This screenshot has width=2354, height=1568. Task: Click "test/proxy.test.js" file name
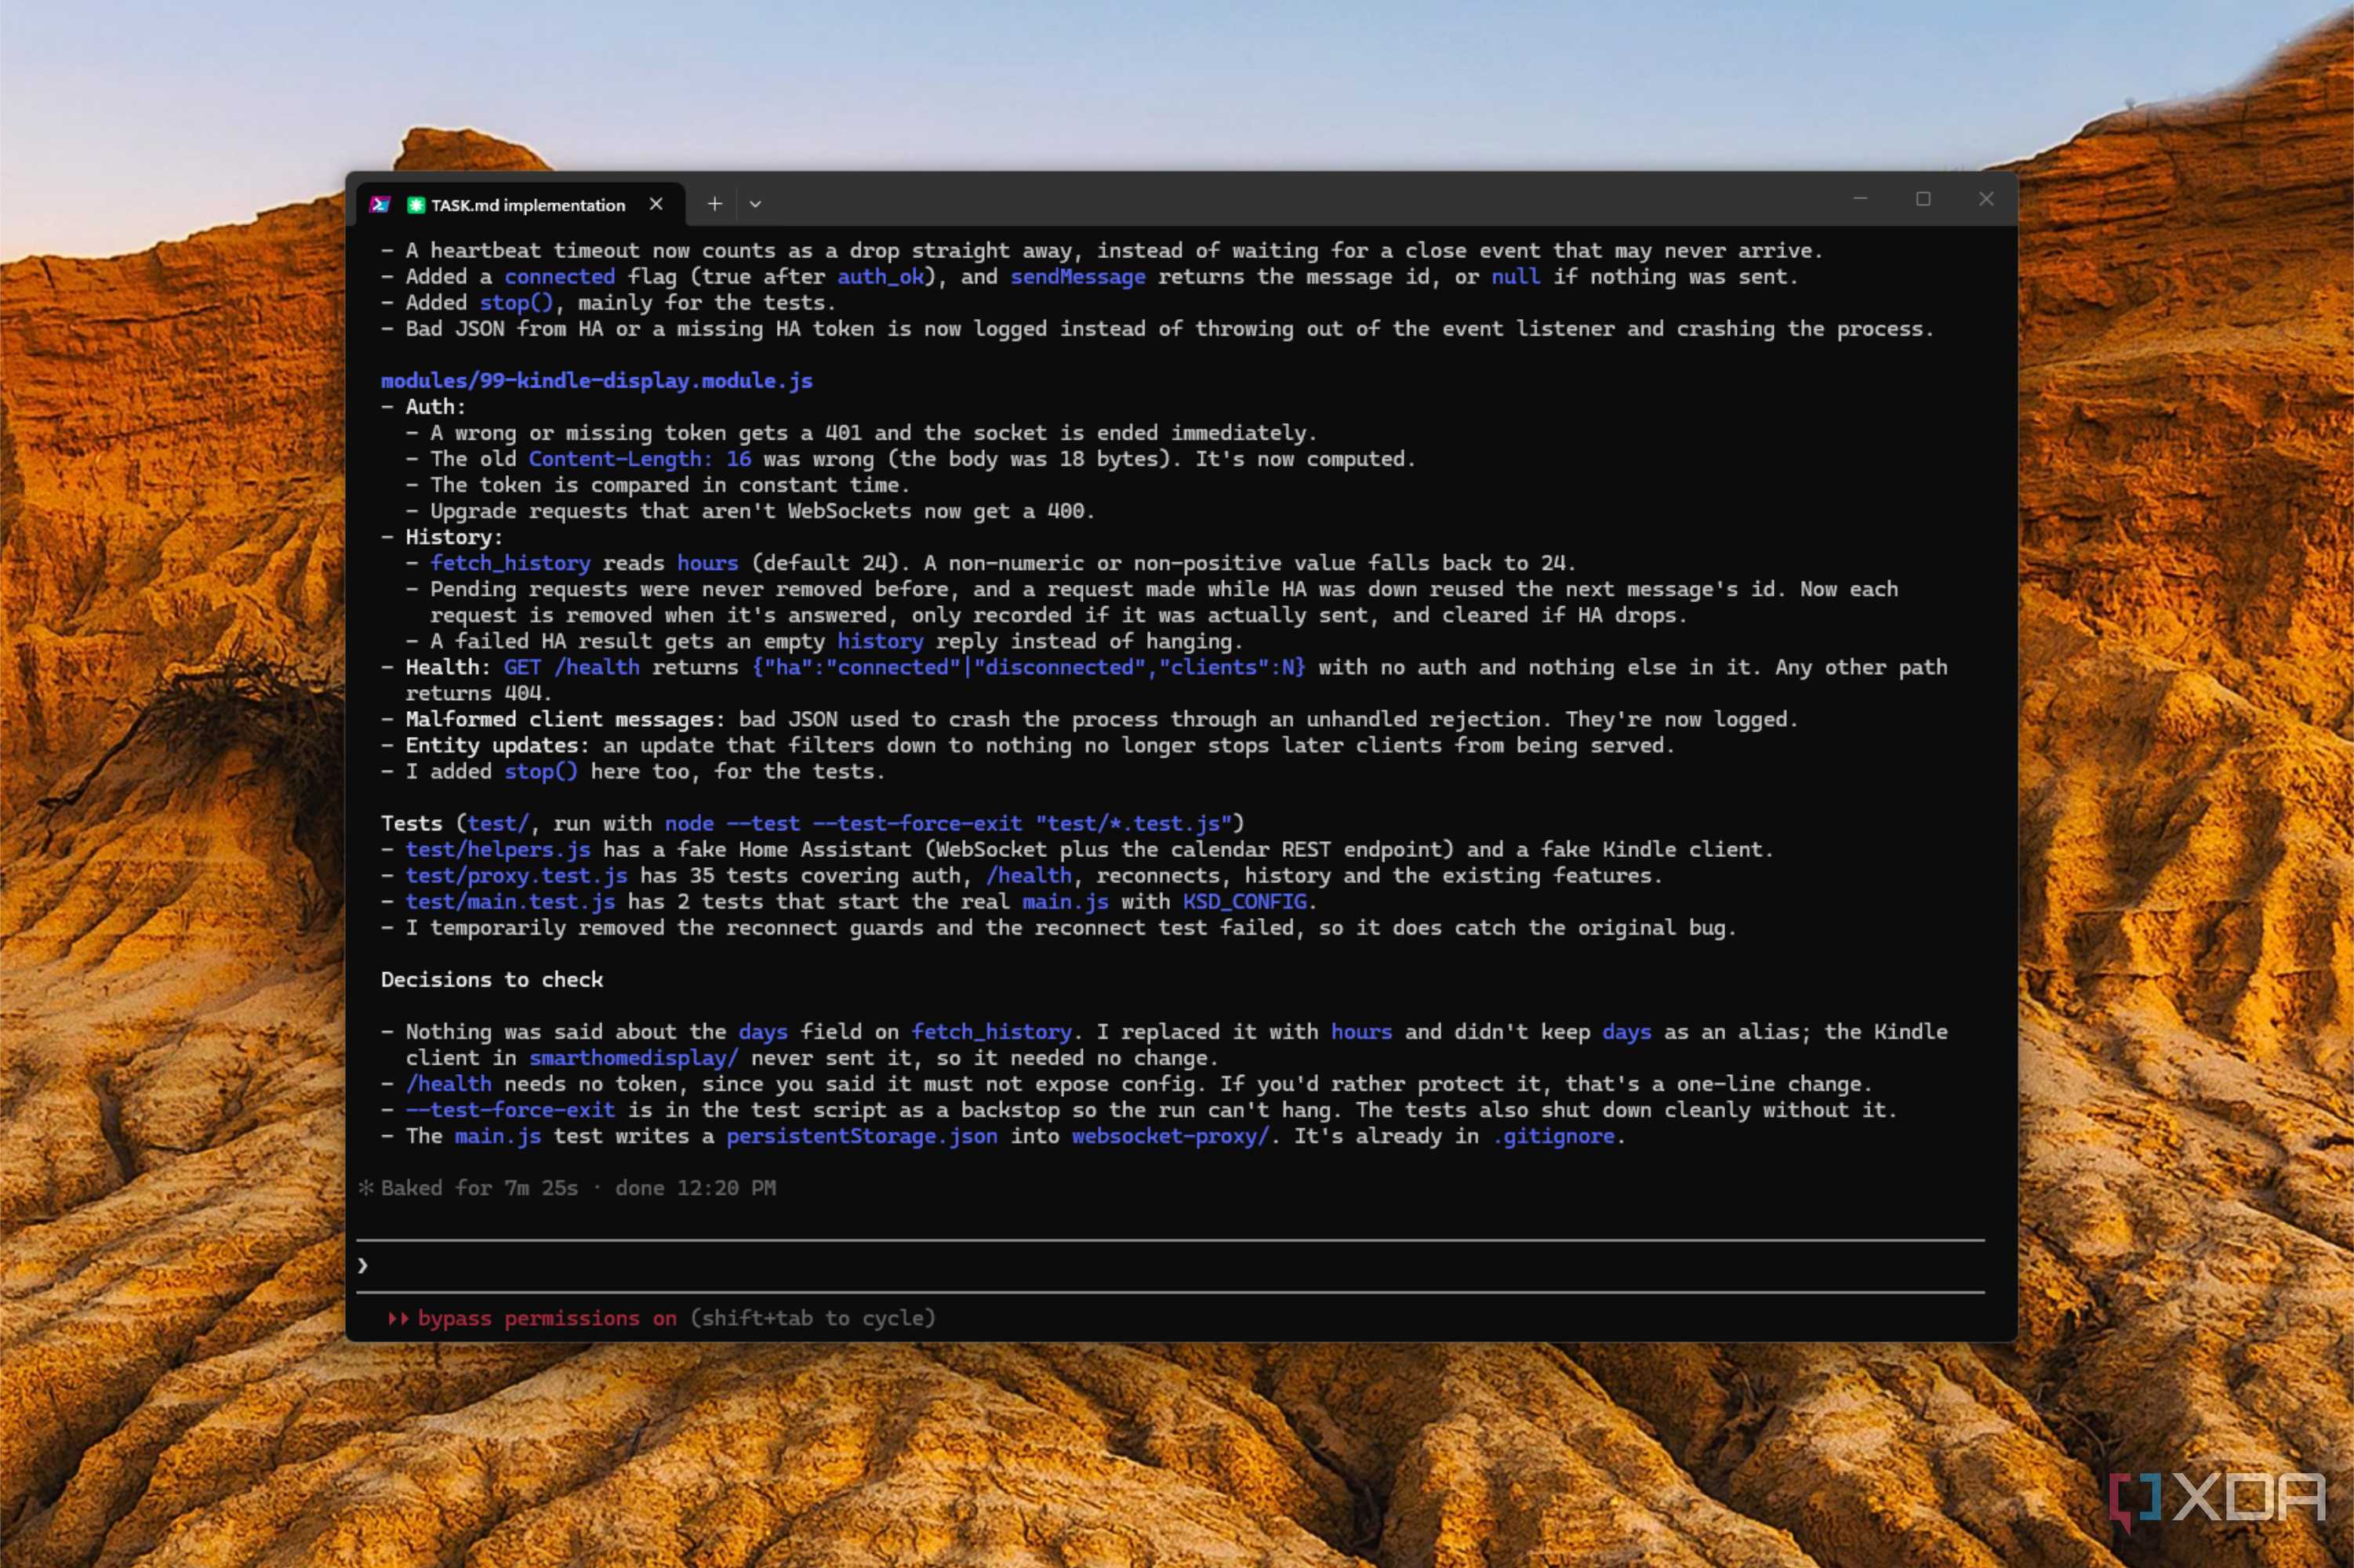pos(516,876)
